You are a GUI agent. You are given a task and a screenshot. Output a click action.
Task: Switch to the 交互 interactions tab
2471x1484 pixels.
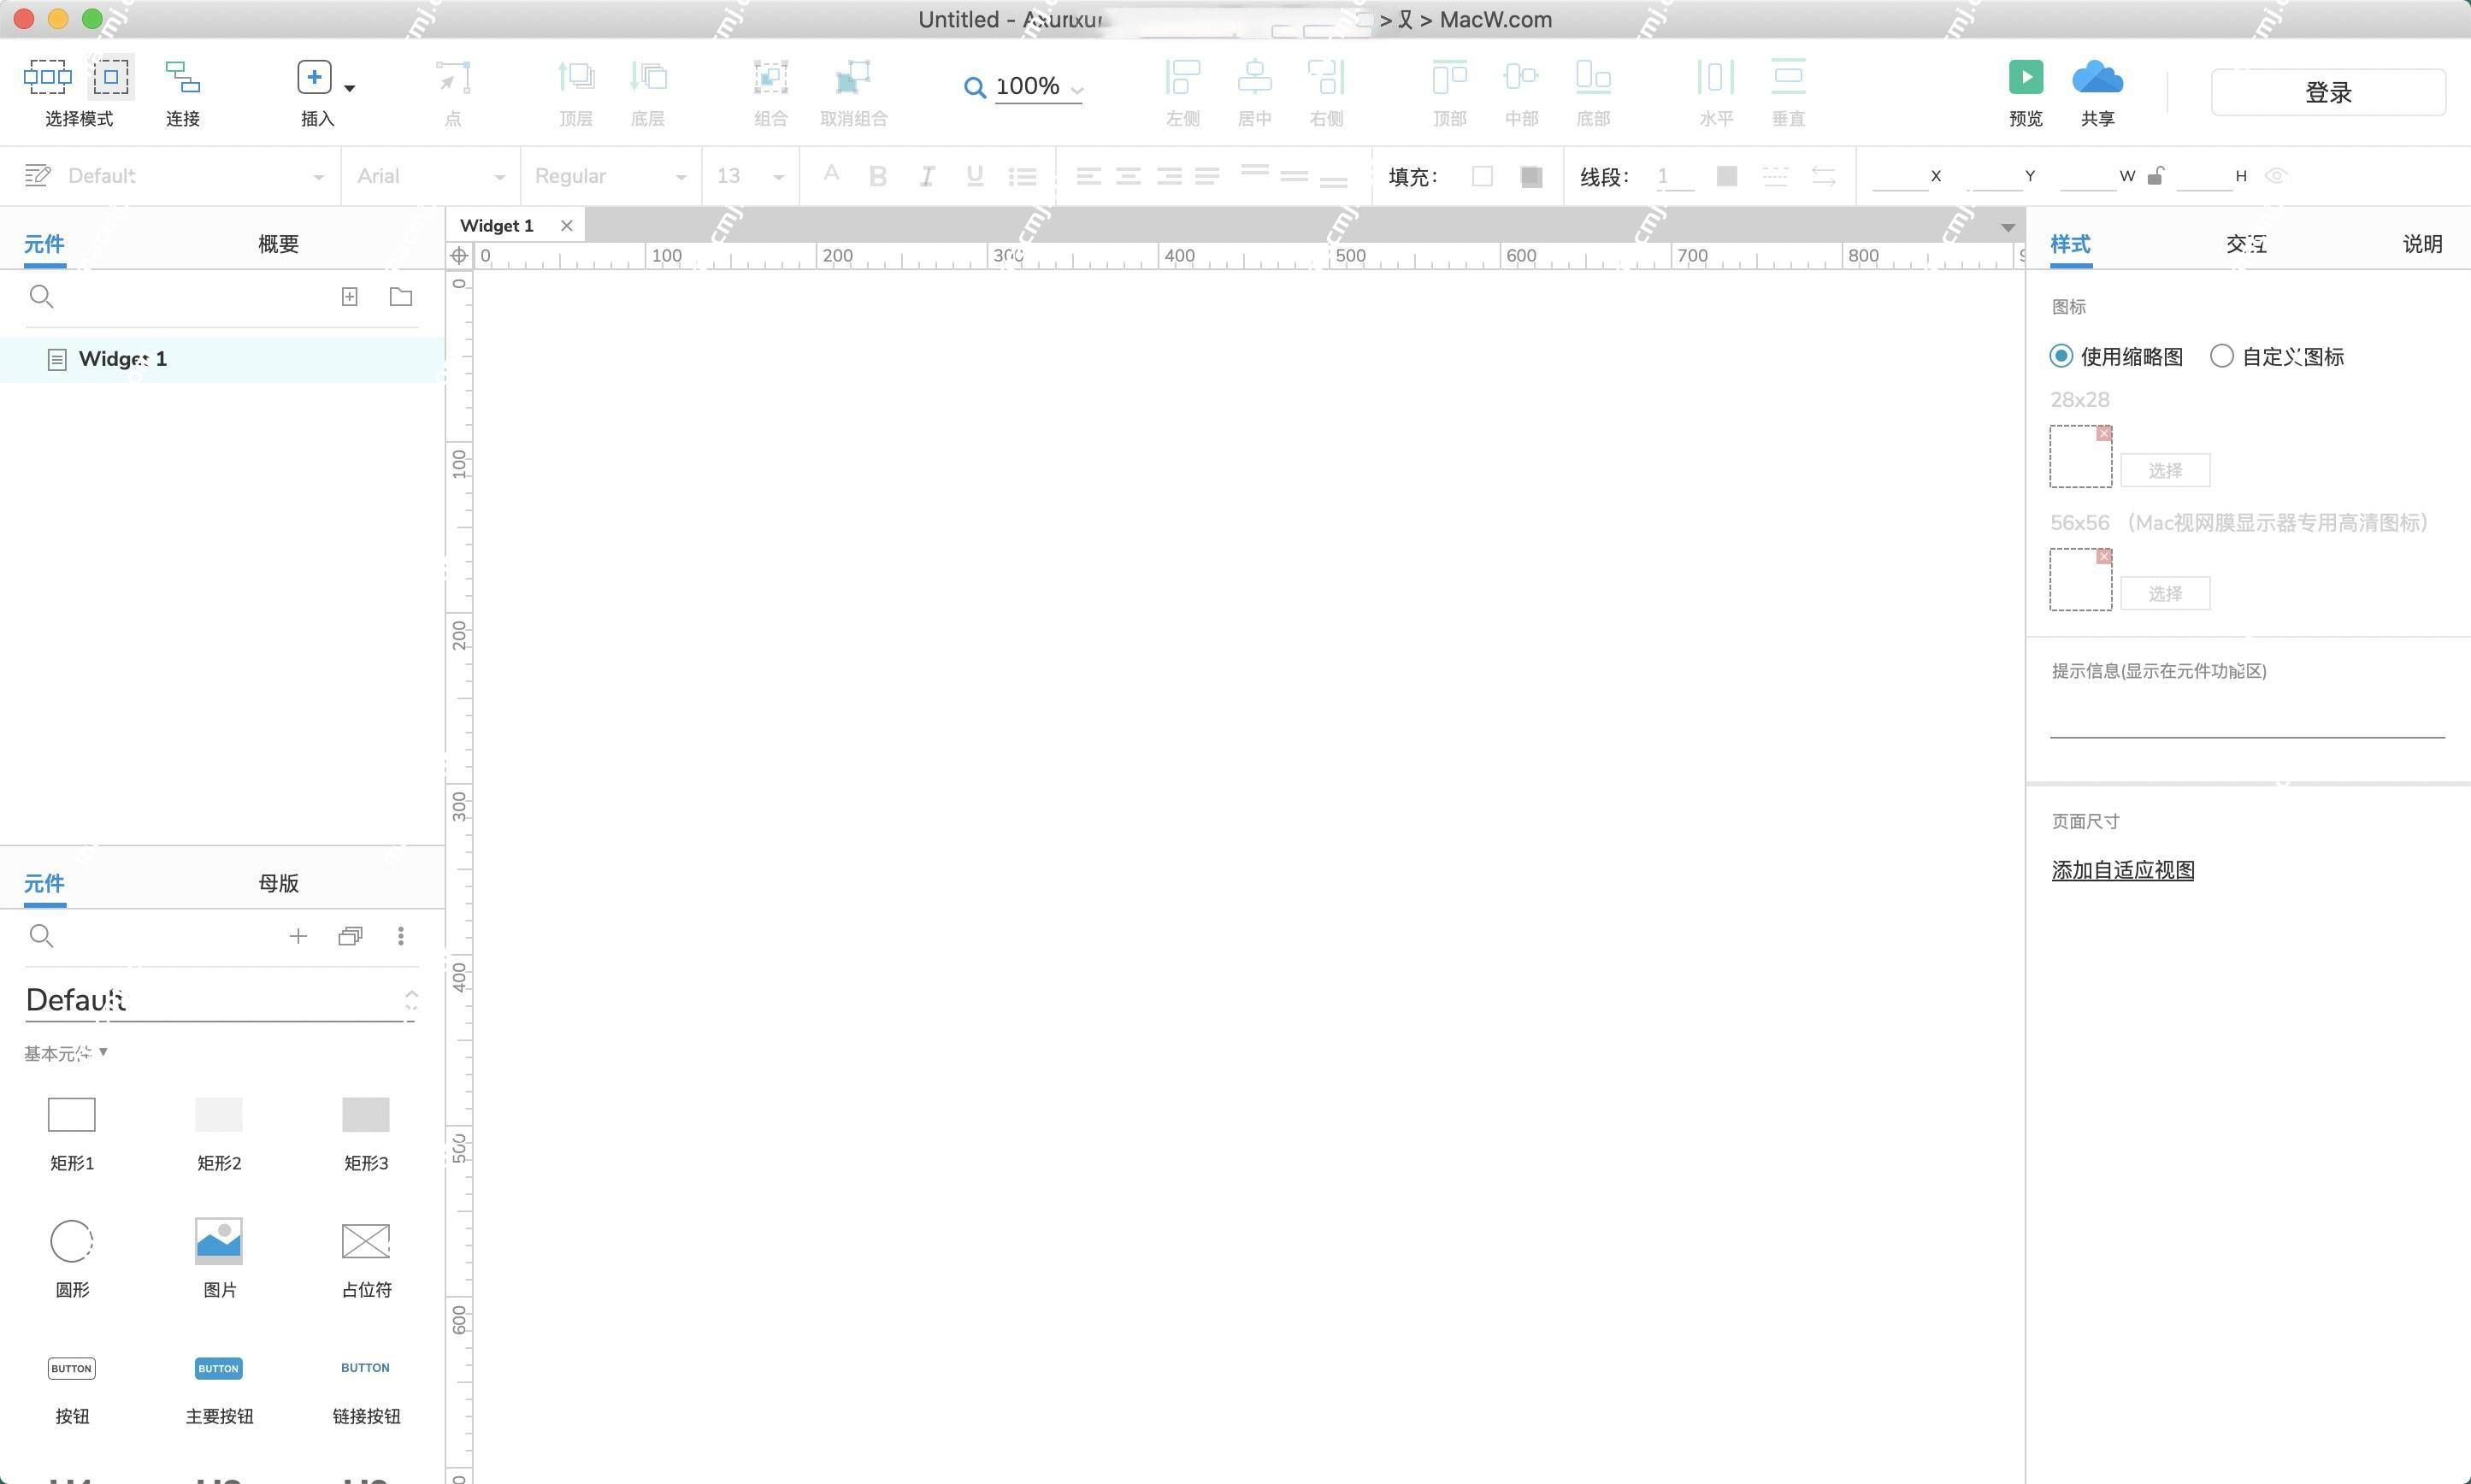(x=2246, y=243)
